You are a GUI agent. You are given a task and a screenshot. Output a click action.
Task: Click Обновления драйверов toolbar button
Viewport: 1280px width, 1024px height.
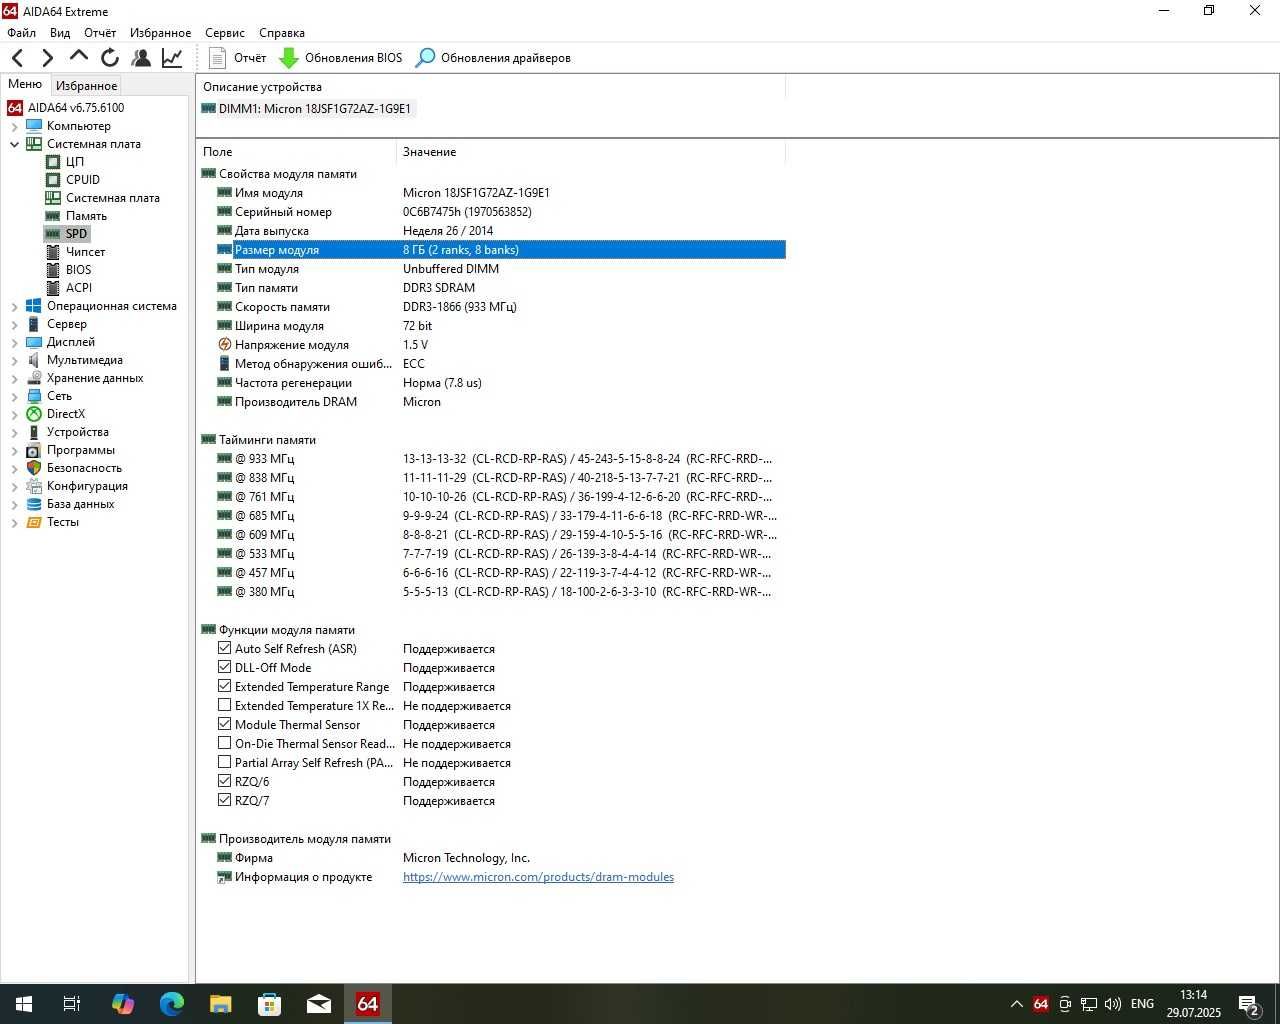coord(493,58)
